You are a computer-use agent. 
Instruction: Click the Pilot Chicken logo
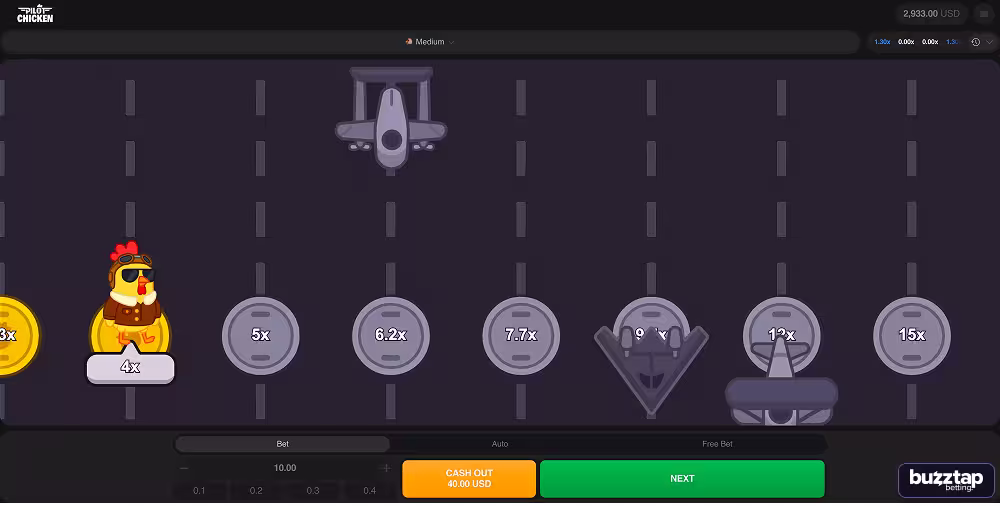[x=35, y=14]
